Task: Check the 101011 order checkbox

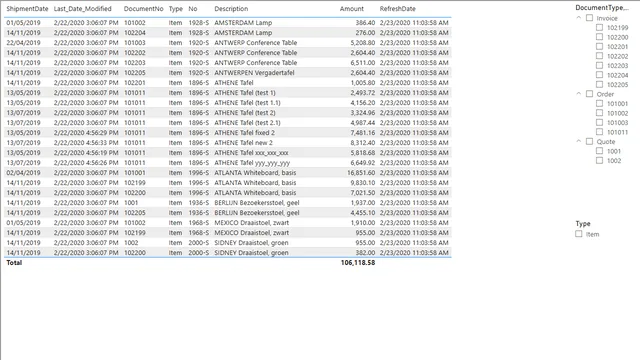Action: pyautogui.click(x=599, y=132)
